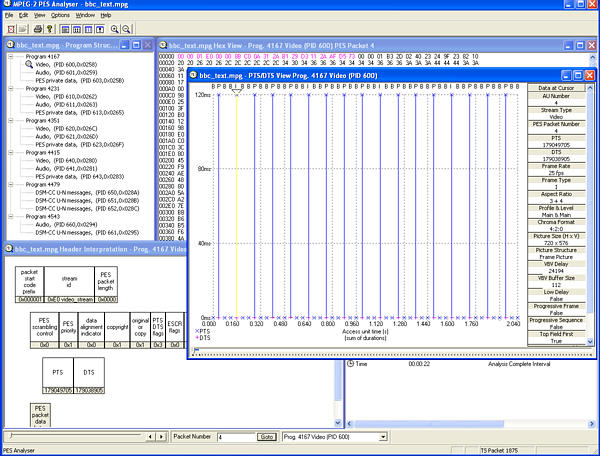600x456 pixels.
Task: Click Program Structure window title icon
Action: pyautogui.click(x=10, y=45)
